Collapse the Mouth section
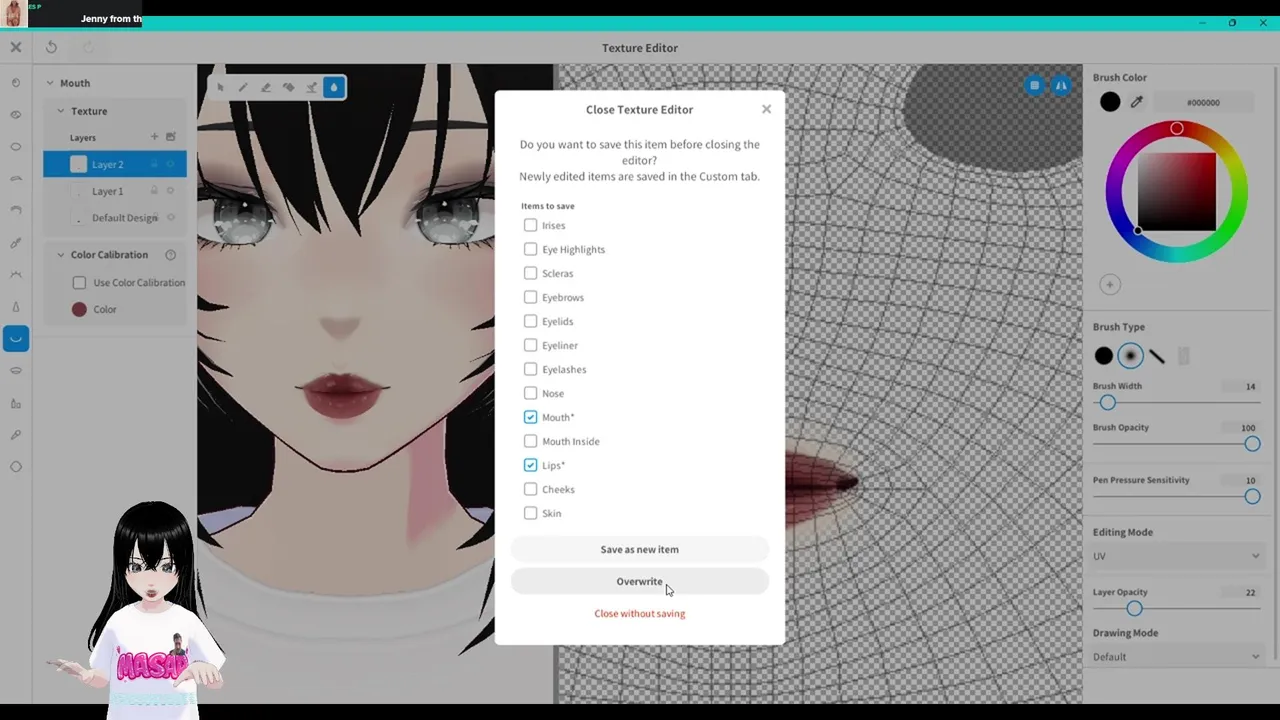This screenshot has height=720, width=1280. (49, 83)
